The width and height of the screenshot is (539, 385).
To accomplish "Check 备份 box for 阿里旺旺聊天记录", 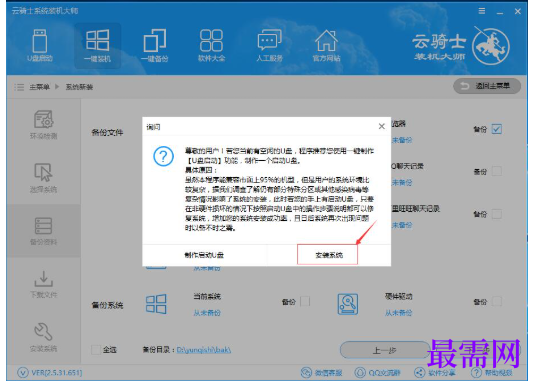I will click(497, 214).
